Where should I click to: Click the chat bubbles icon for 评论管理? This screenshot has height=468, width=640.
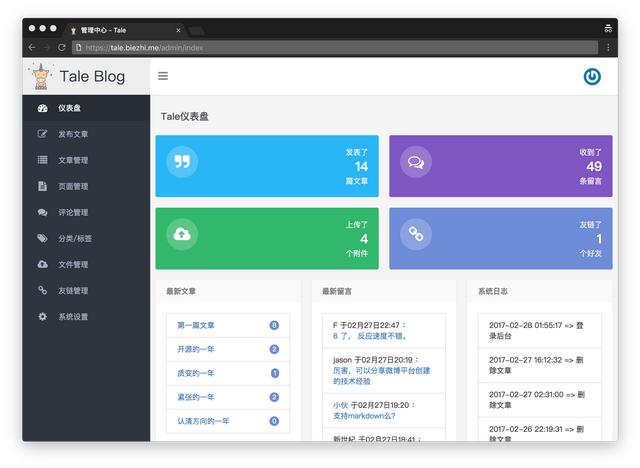point(42,212)
